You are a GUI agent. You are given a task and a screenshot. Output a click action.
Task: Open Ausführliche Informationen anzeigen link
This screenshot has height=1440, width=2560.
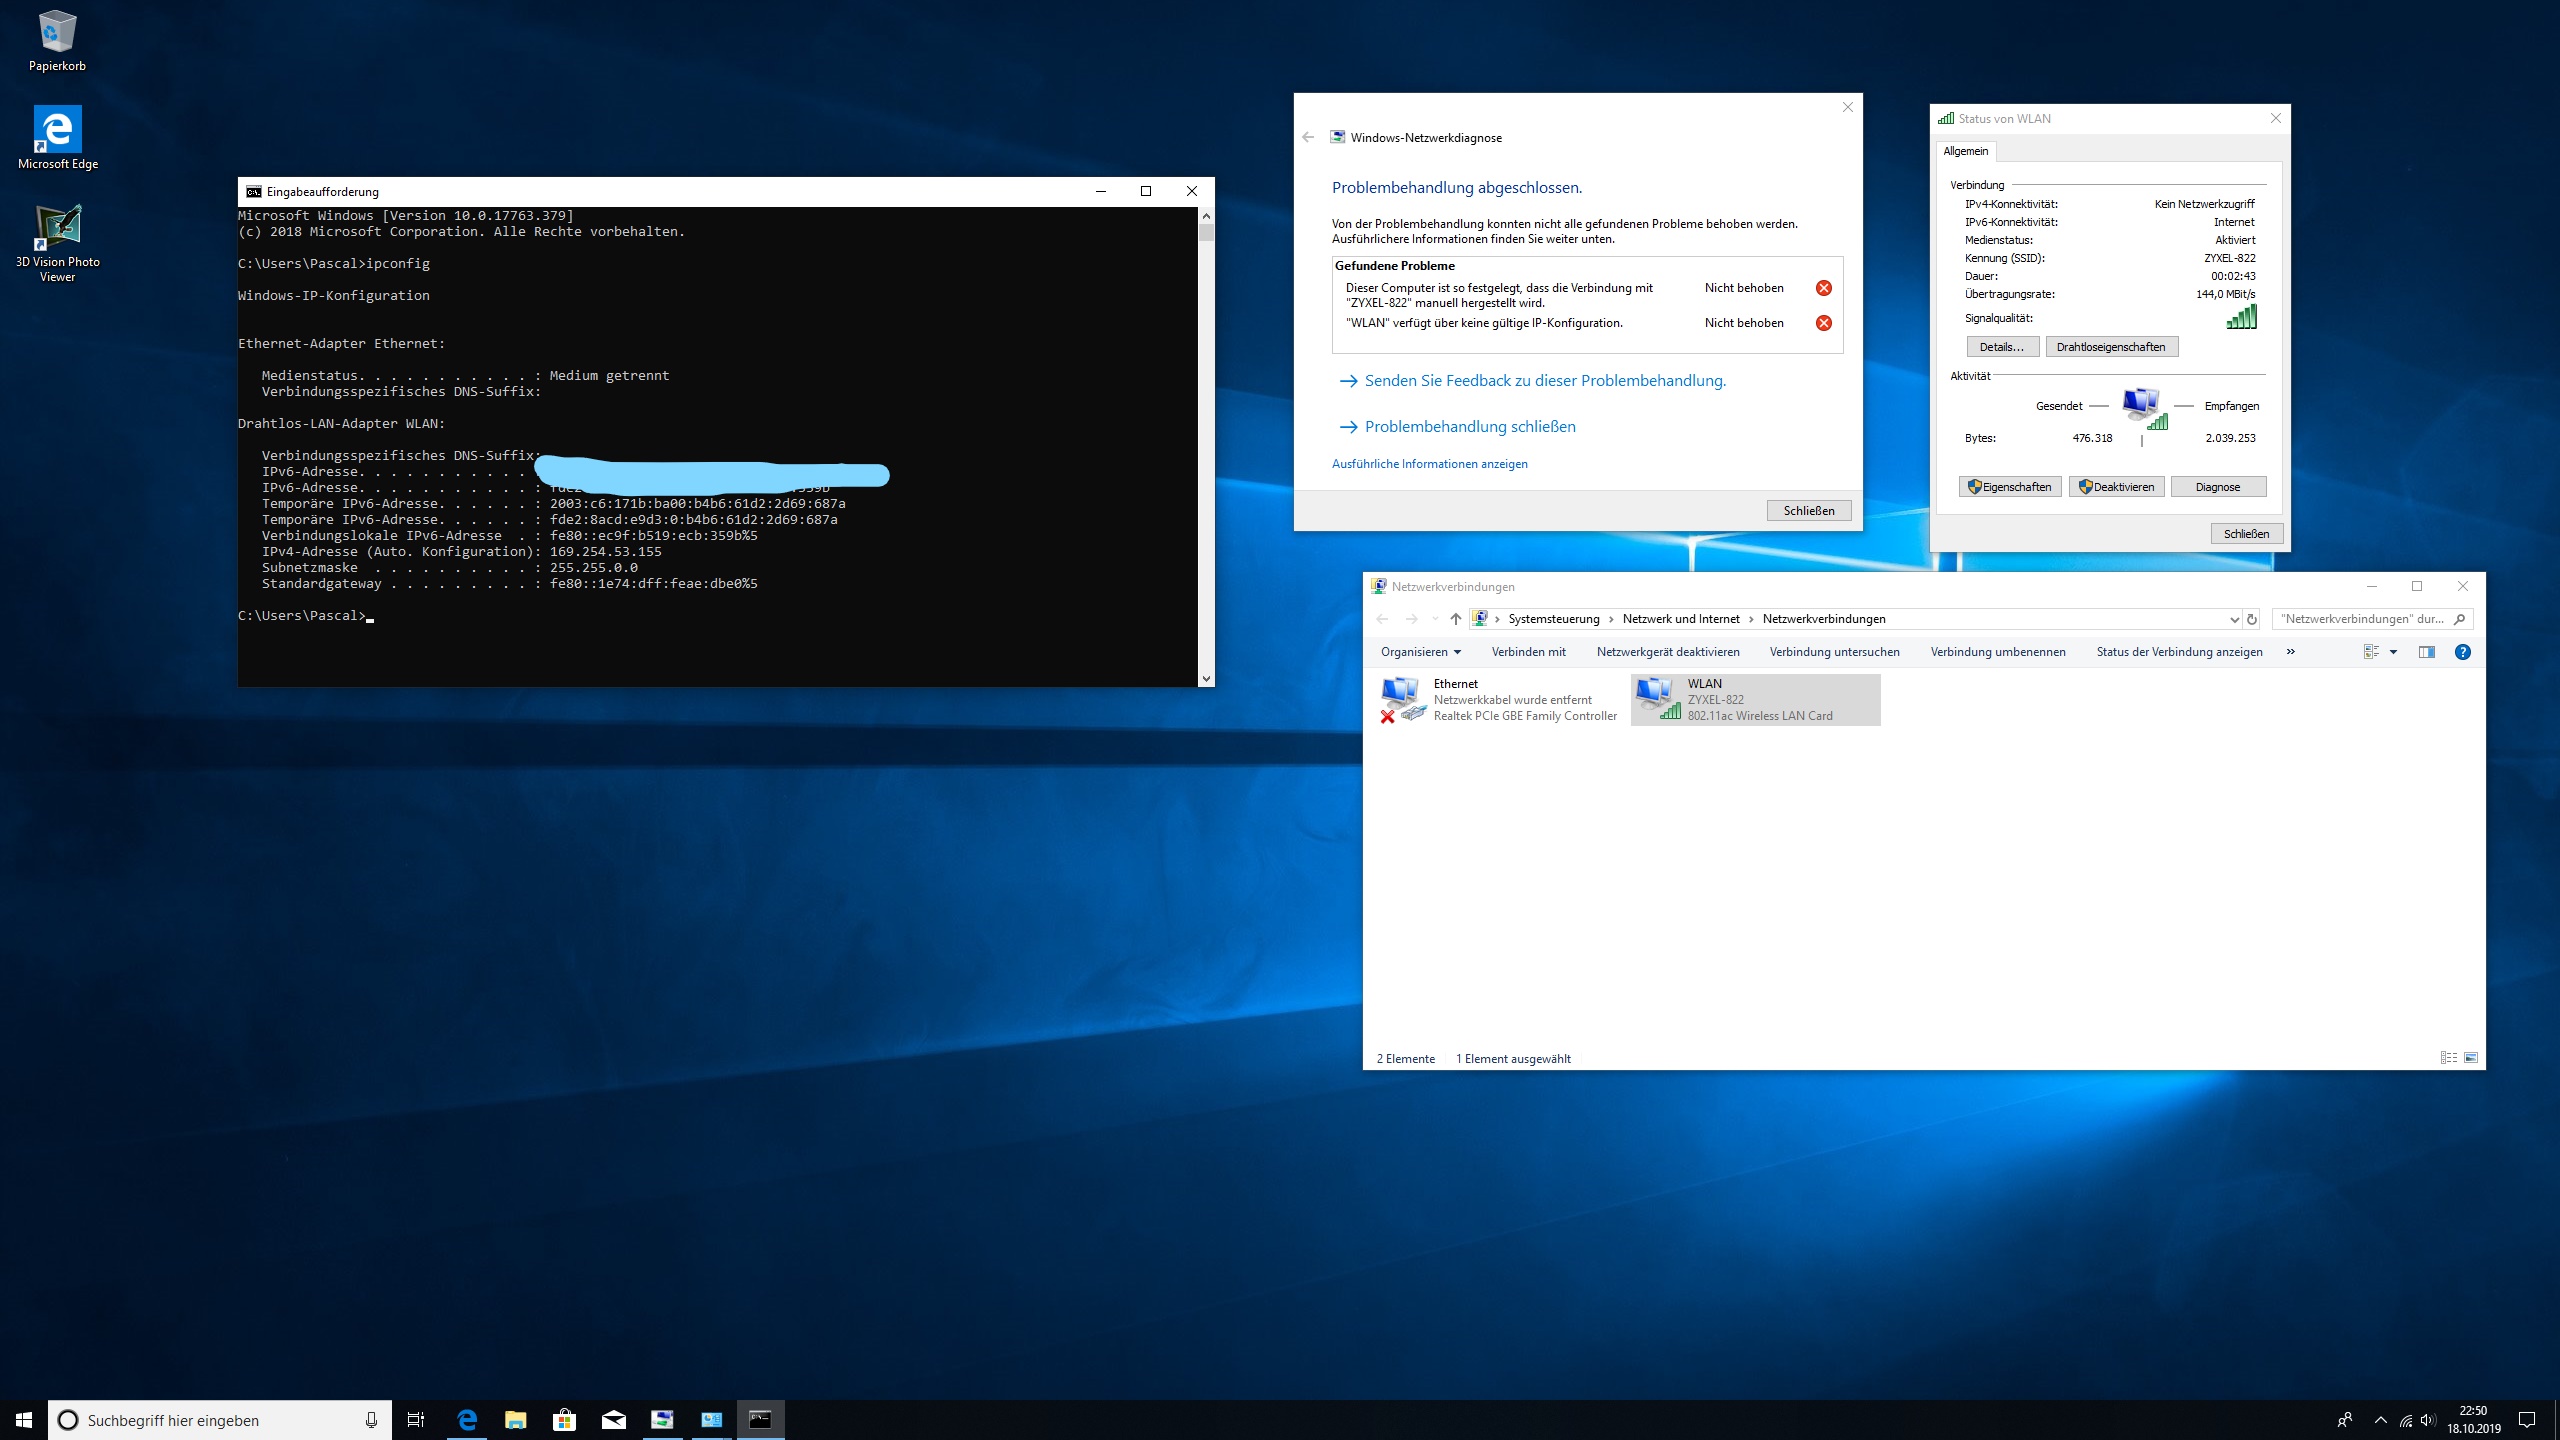point(1429,464)
